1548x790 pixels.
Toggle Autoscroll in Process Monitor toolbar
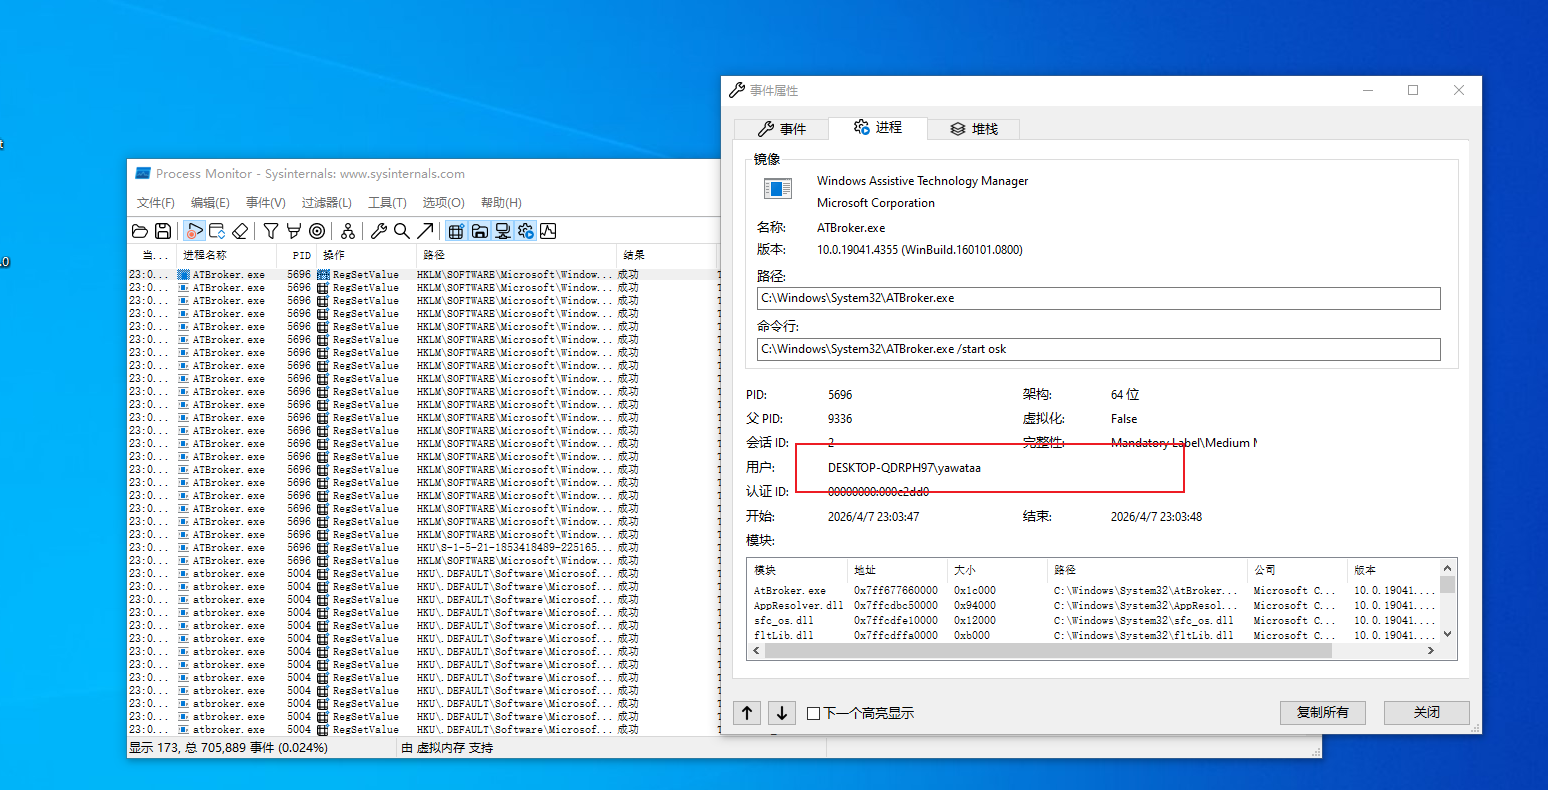pos(217,231)
